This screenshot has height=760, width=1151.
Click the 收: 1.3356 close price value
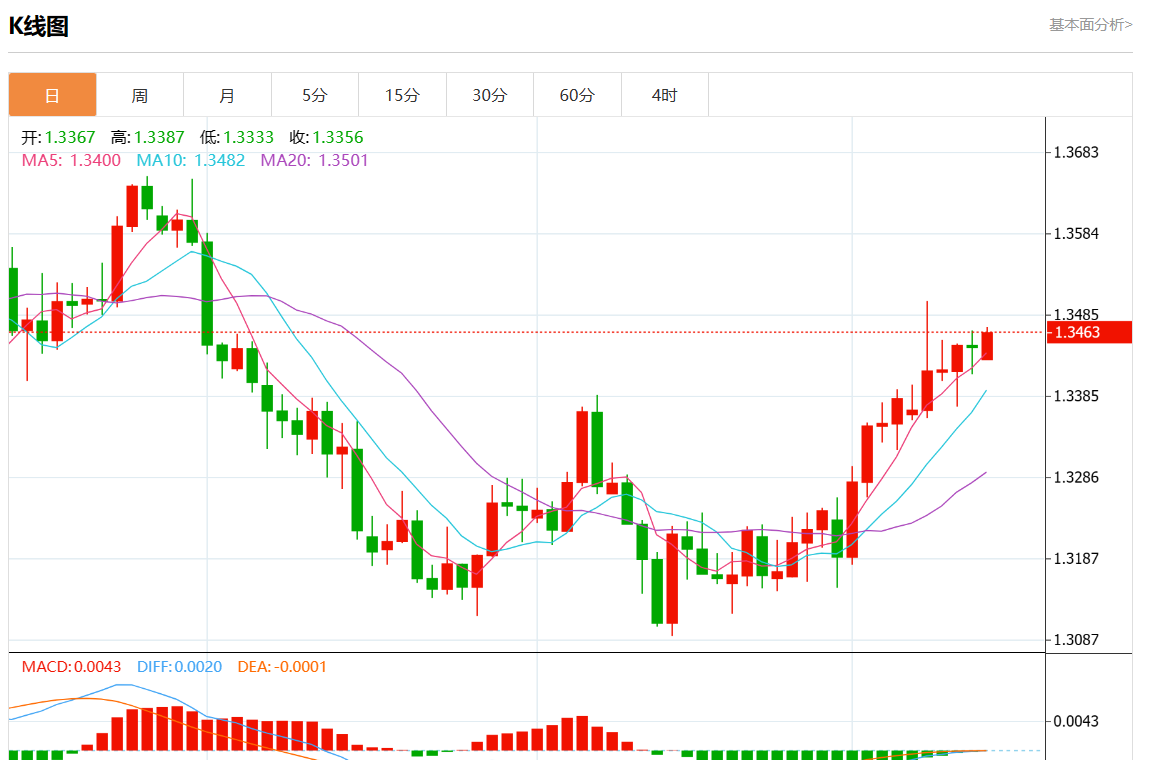[x=326, y=137]
